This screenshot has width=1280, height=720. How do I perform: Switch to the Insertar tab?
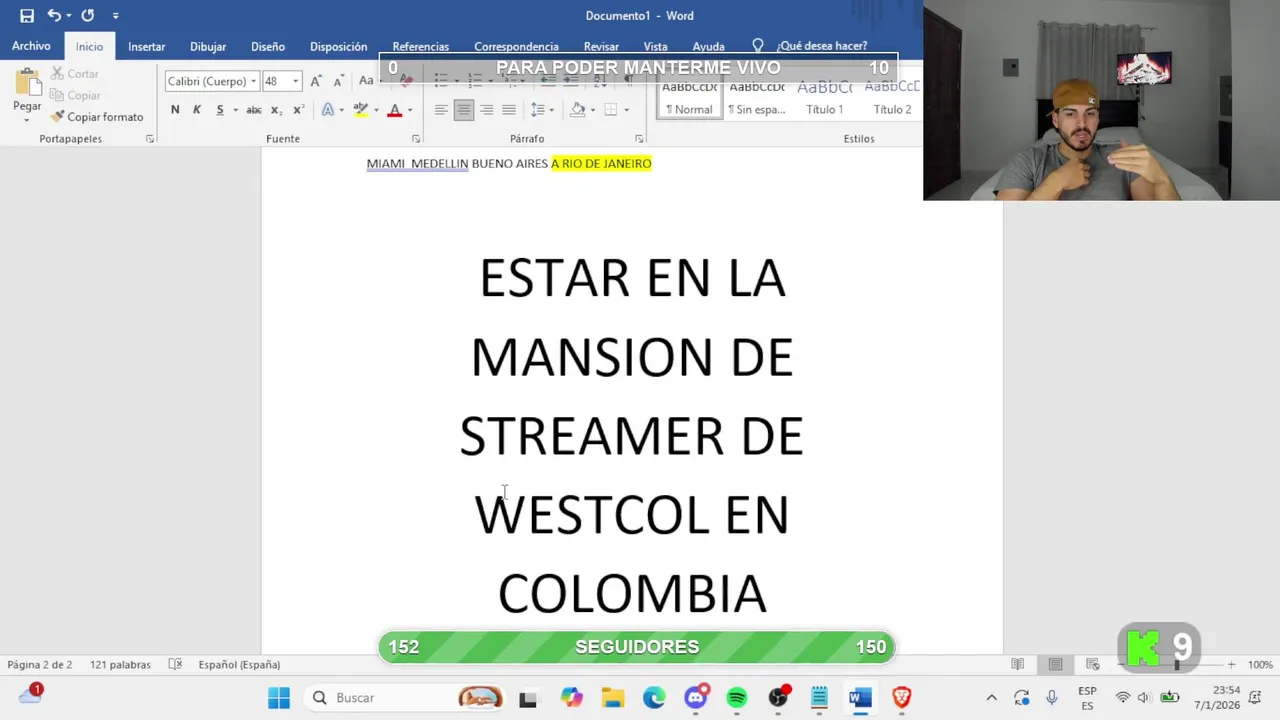pos(146,46)
